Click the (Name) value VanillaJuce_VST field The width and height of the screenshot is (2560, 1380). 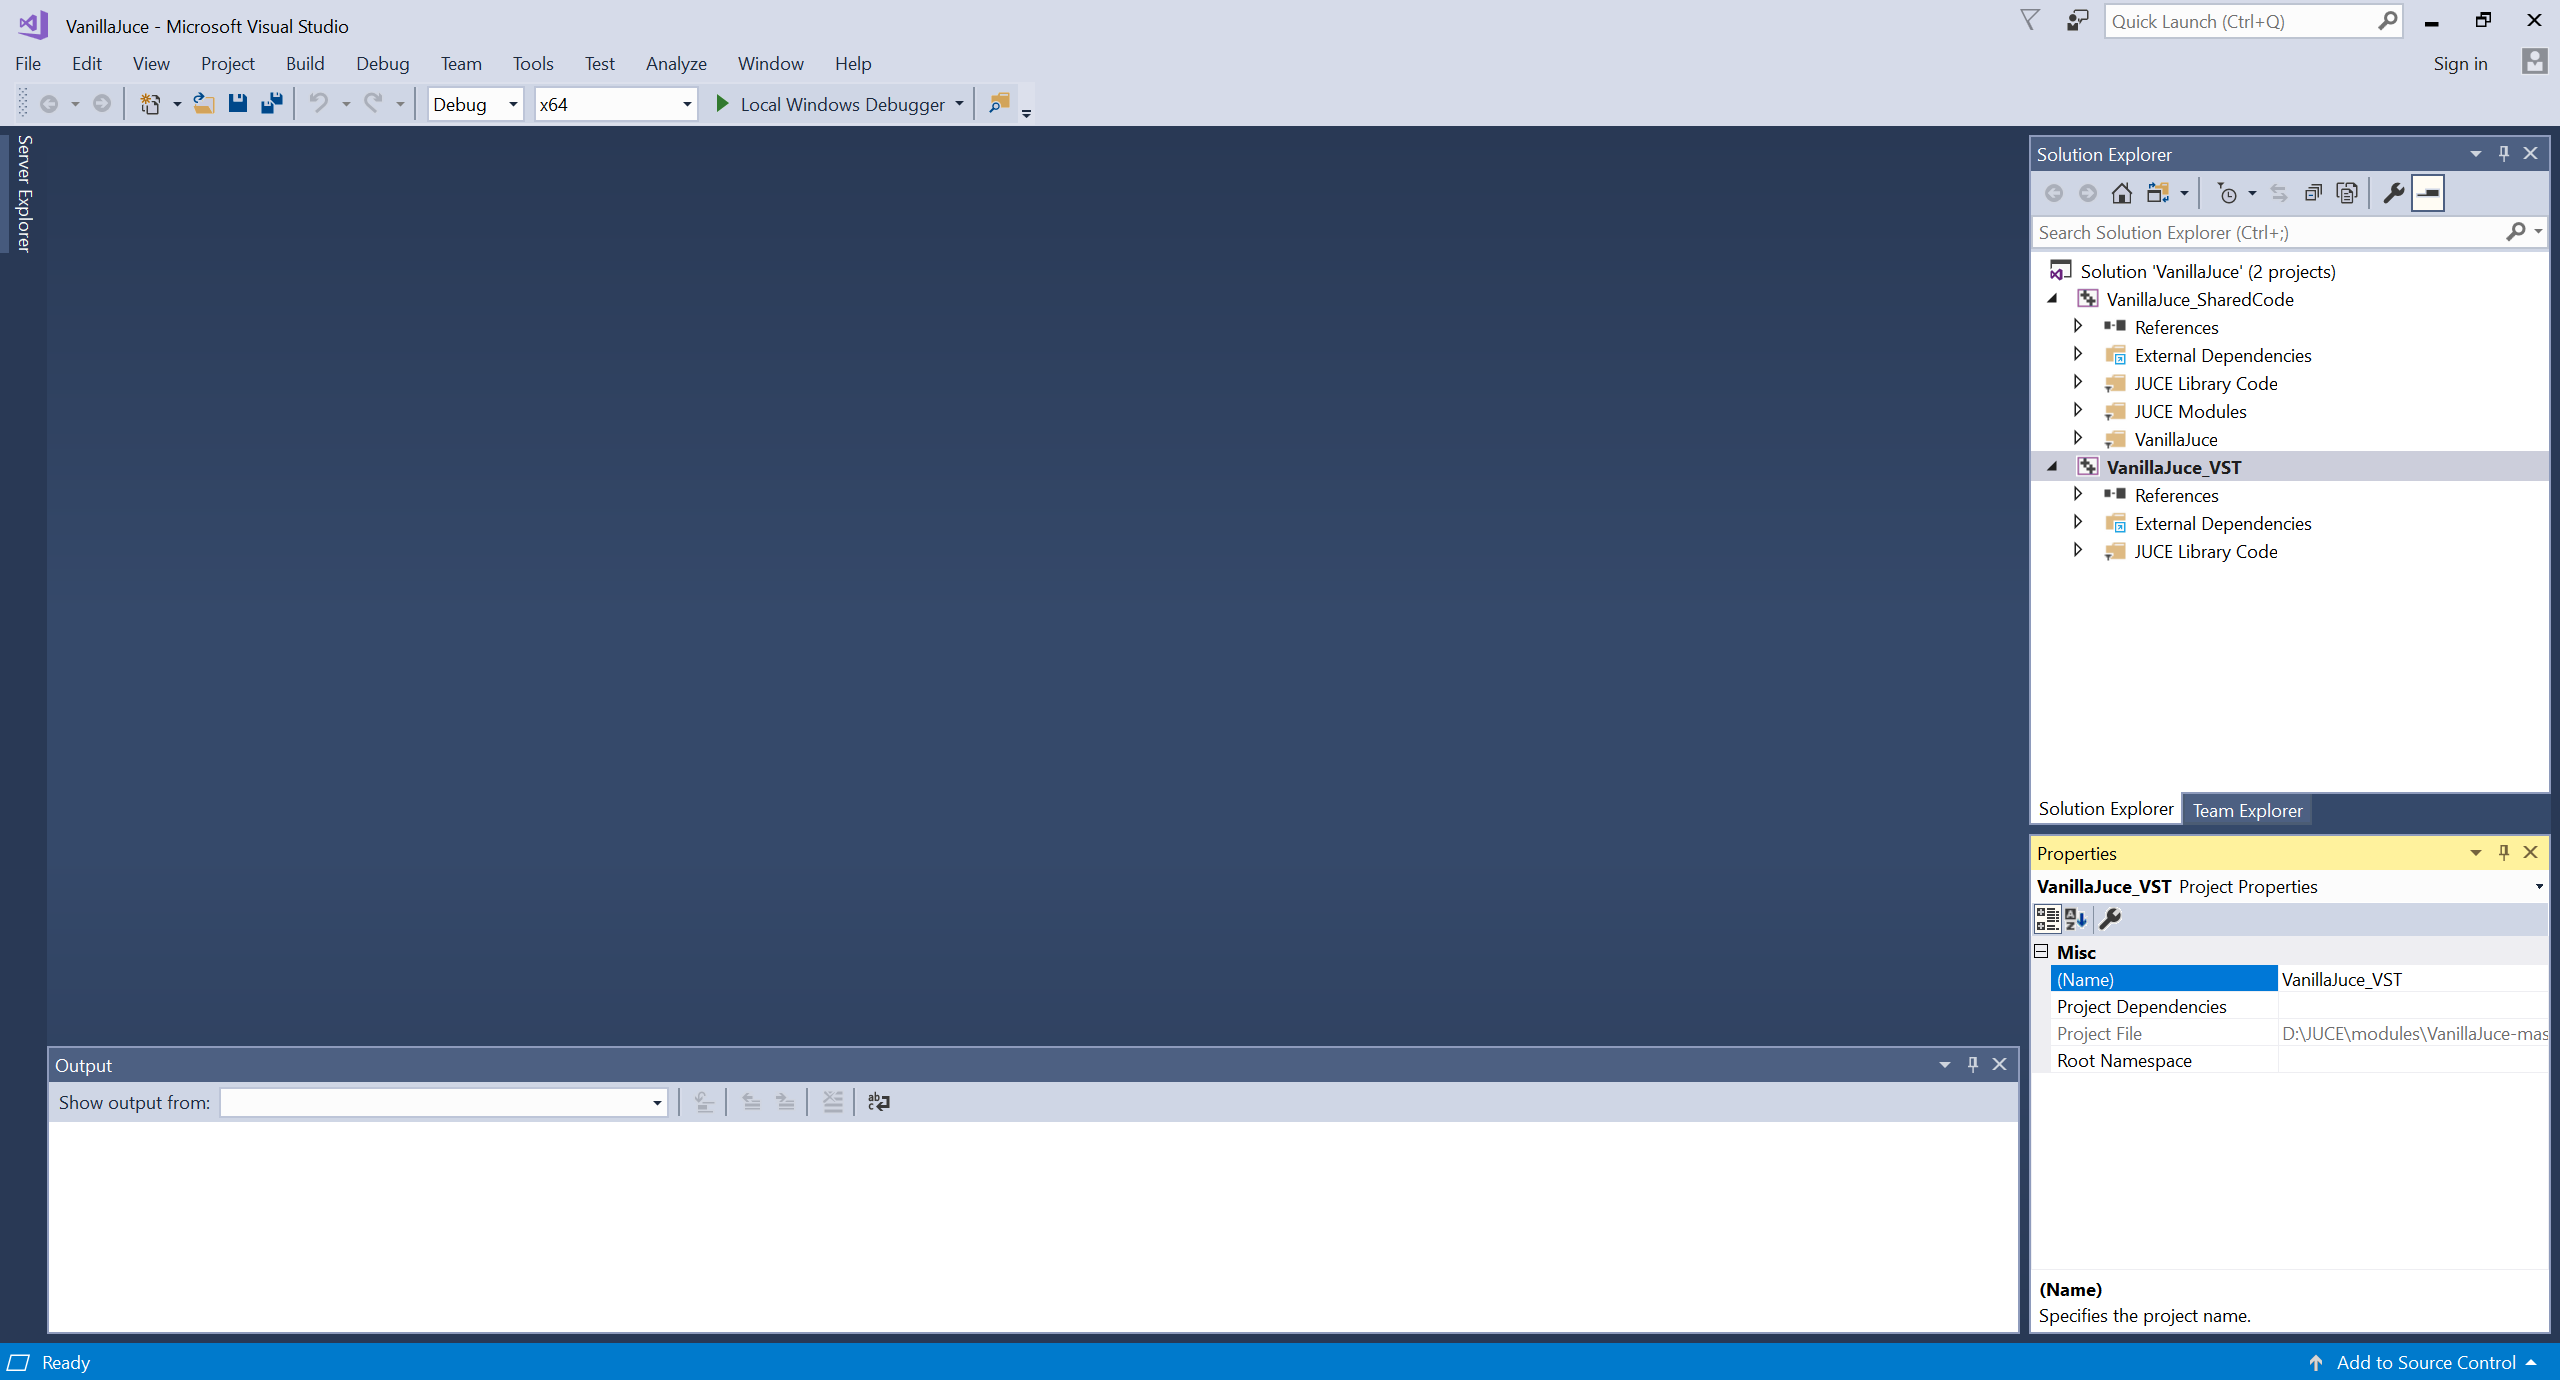point(2413,979)
